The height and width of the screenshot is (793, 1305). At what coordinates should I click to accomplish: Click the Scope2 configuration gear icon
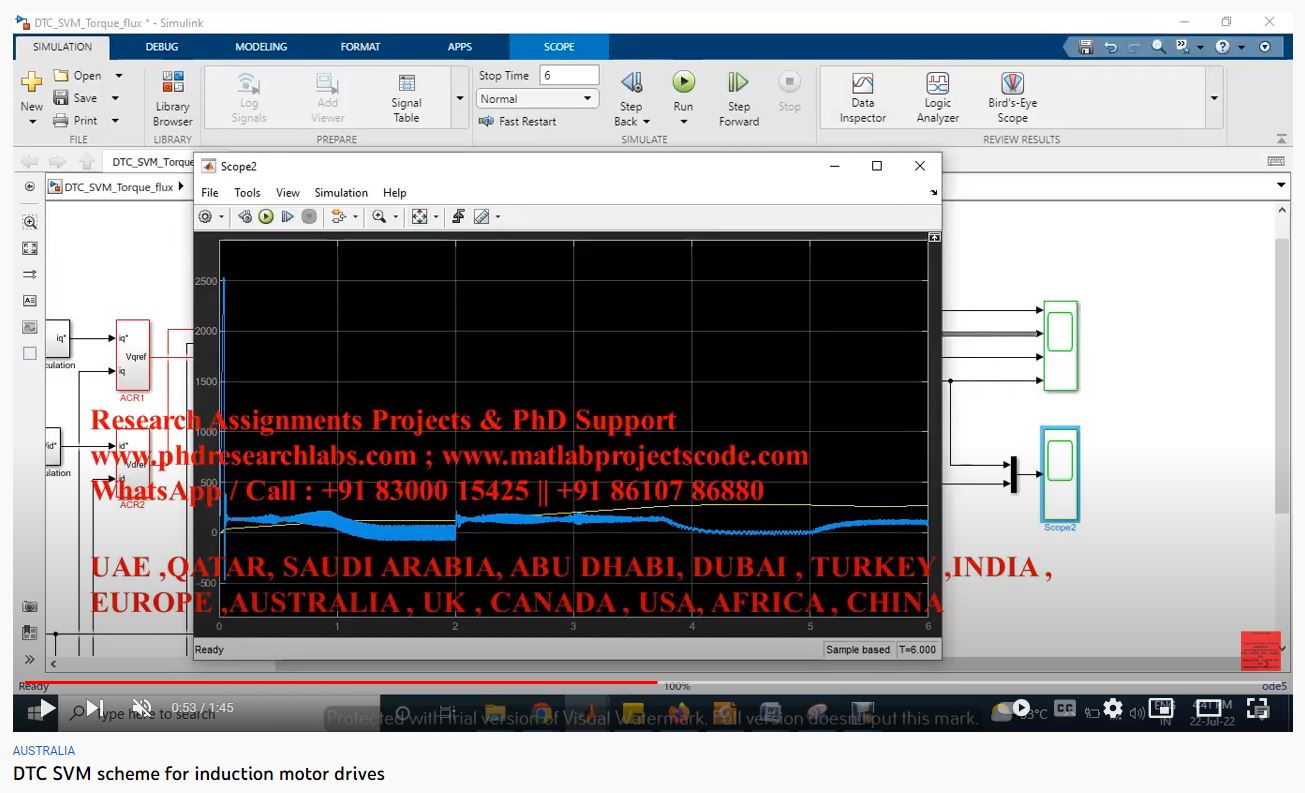tap(205, 216)
